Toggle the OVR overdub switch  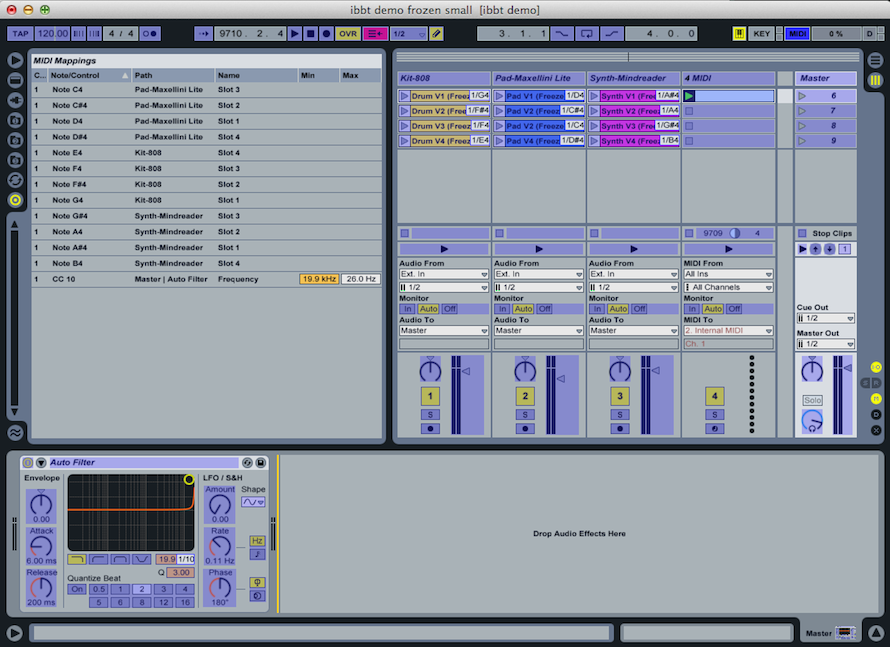tap(347, 33)
